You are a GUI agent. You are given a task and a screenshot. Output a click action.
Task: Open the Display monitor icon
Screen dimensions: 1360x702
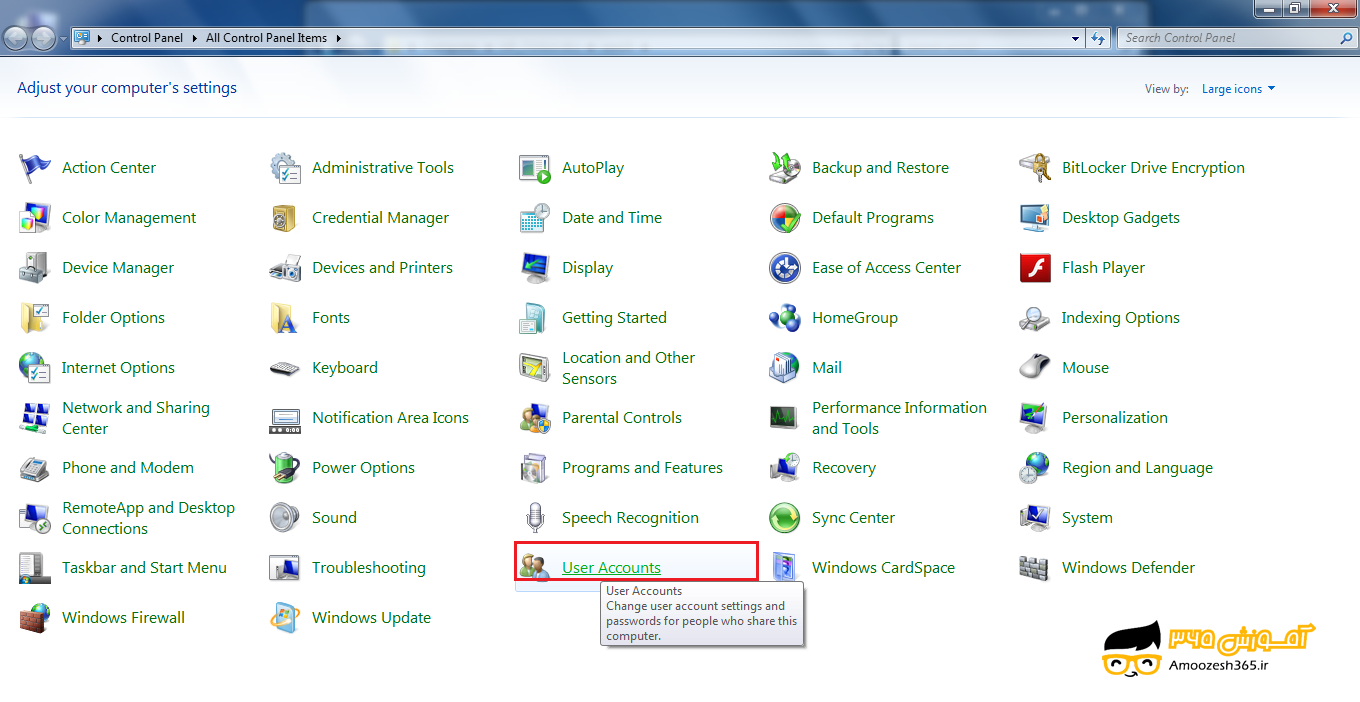coord(535,268)
